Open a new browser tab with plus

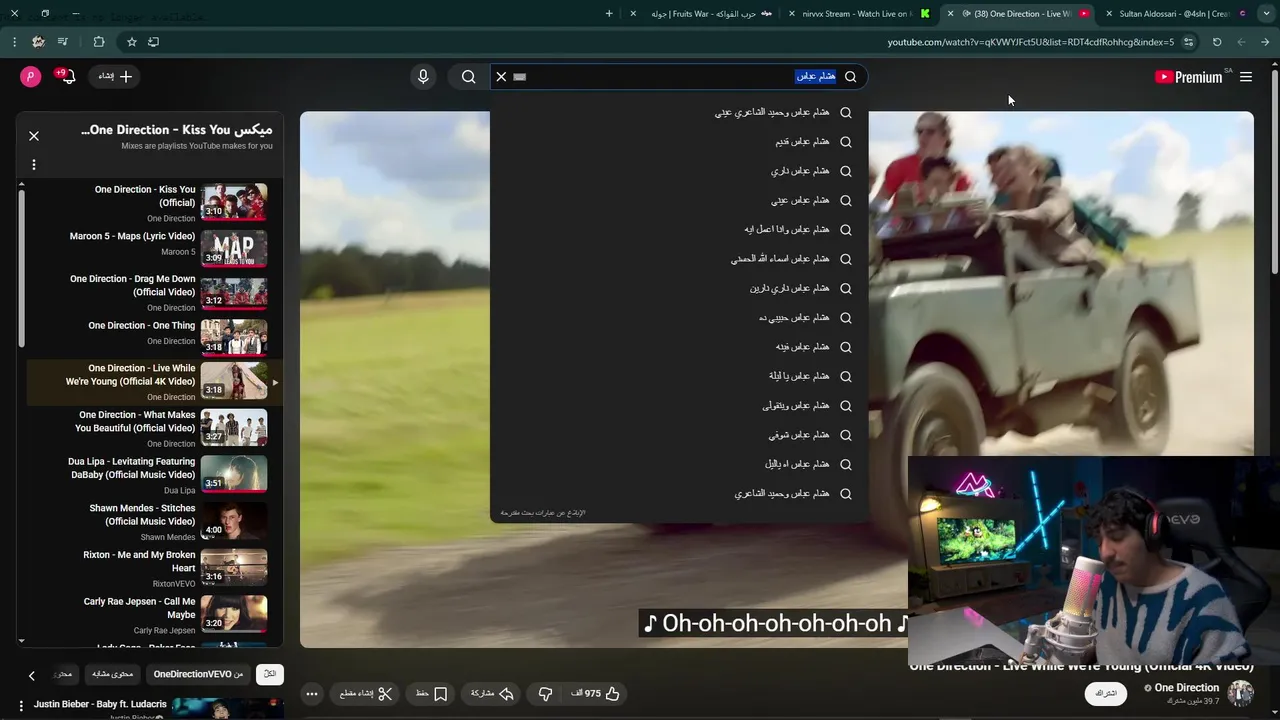(x=610, y=14)
